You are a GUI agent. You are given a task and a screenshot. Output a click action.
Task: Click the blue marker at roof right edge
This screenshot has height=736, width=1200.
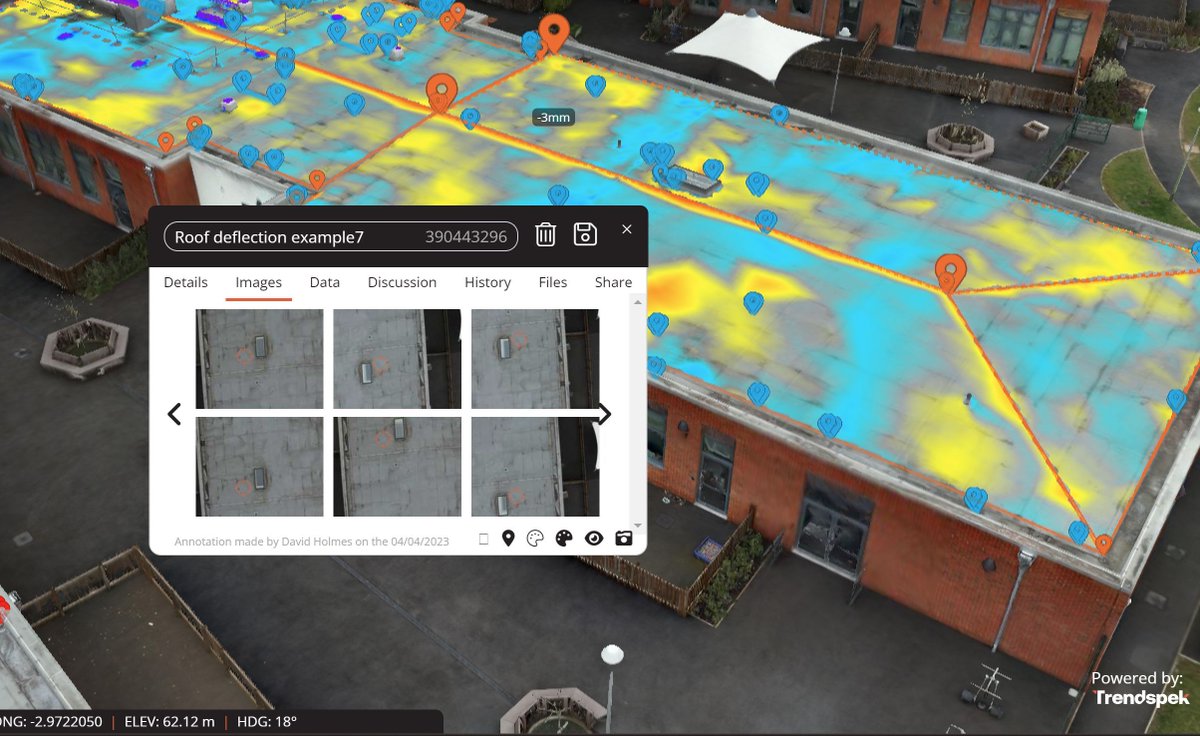(1176, 401)
